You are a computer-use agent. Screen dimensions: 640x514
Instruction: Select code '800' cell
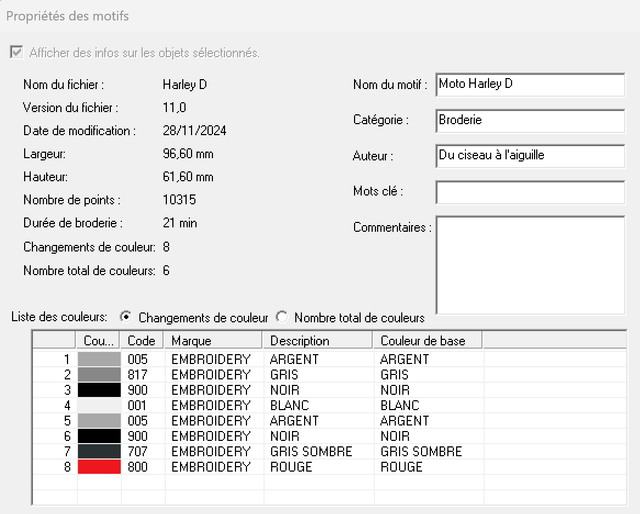click(138, 467)
